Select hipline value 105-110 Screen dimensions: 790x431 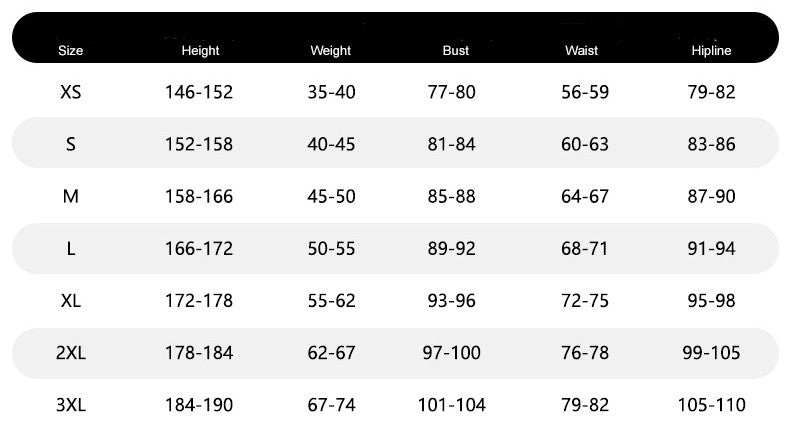711,405
